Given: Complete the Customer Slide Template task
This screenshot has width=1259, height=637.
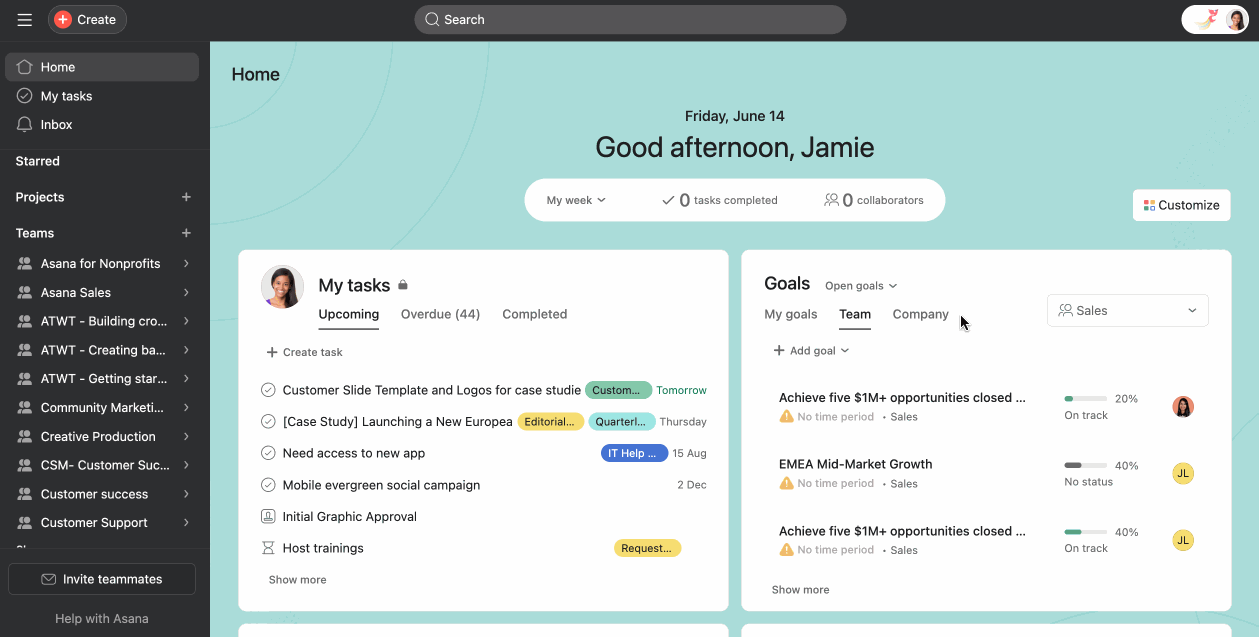Looking at the screenshot, I should (268, 390).
